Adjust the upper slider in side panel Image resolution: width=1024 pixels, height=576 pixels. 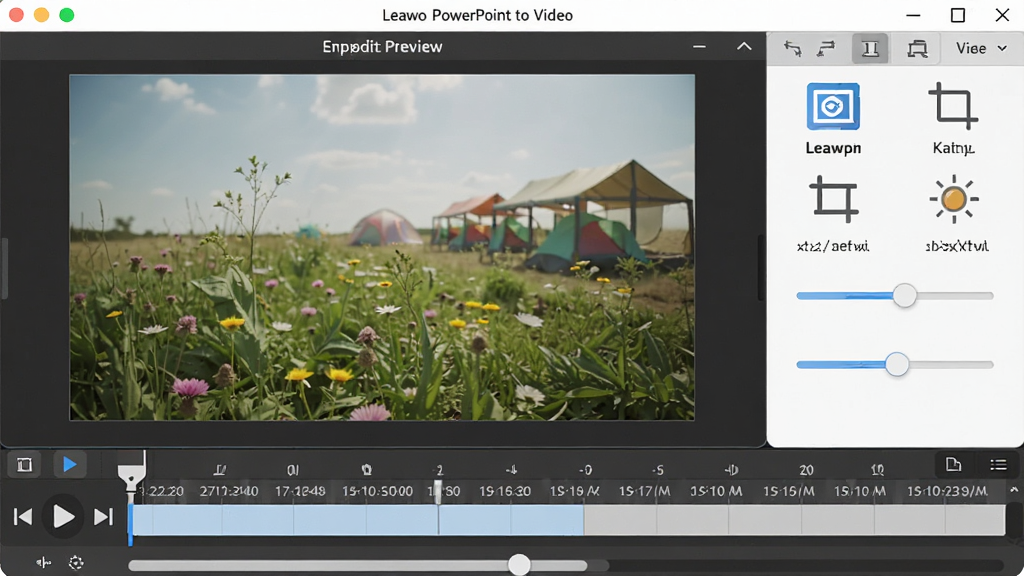pos(904,296)
